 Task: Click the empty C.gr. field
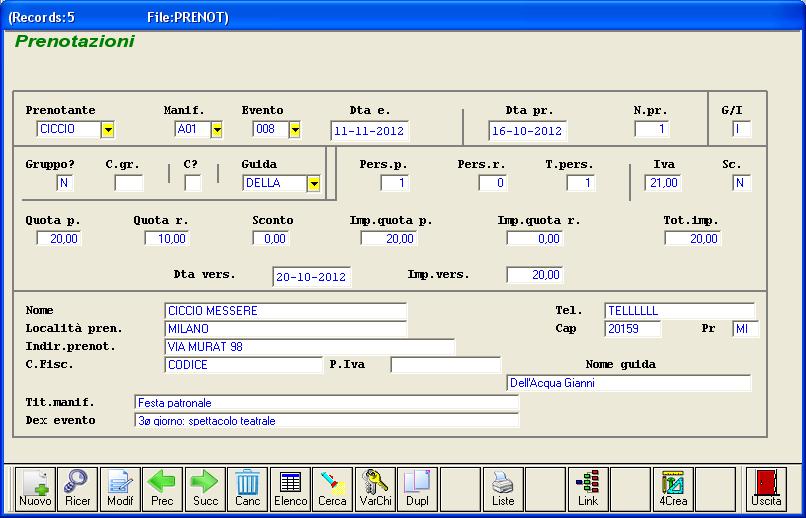click(129, 183)
